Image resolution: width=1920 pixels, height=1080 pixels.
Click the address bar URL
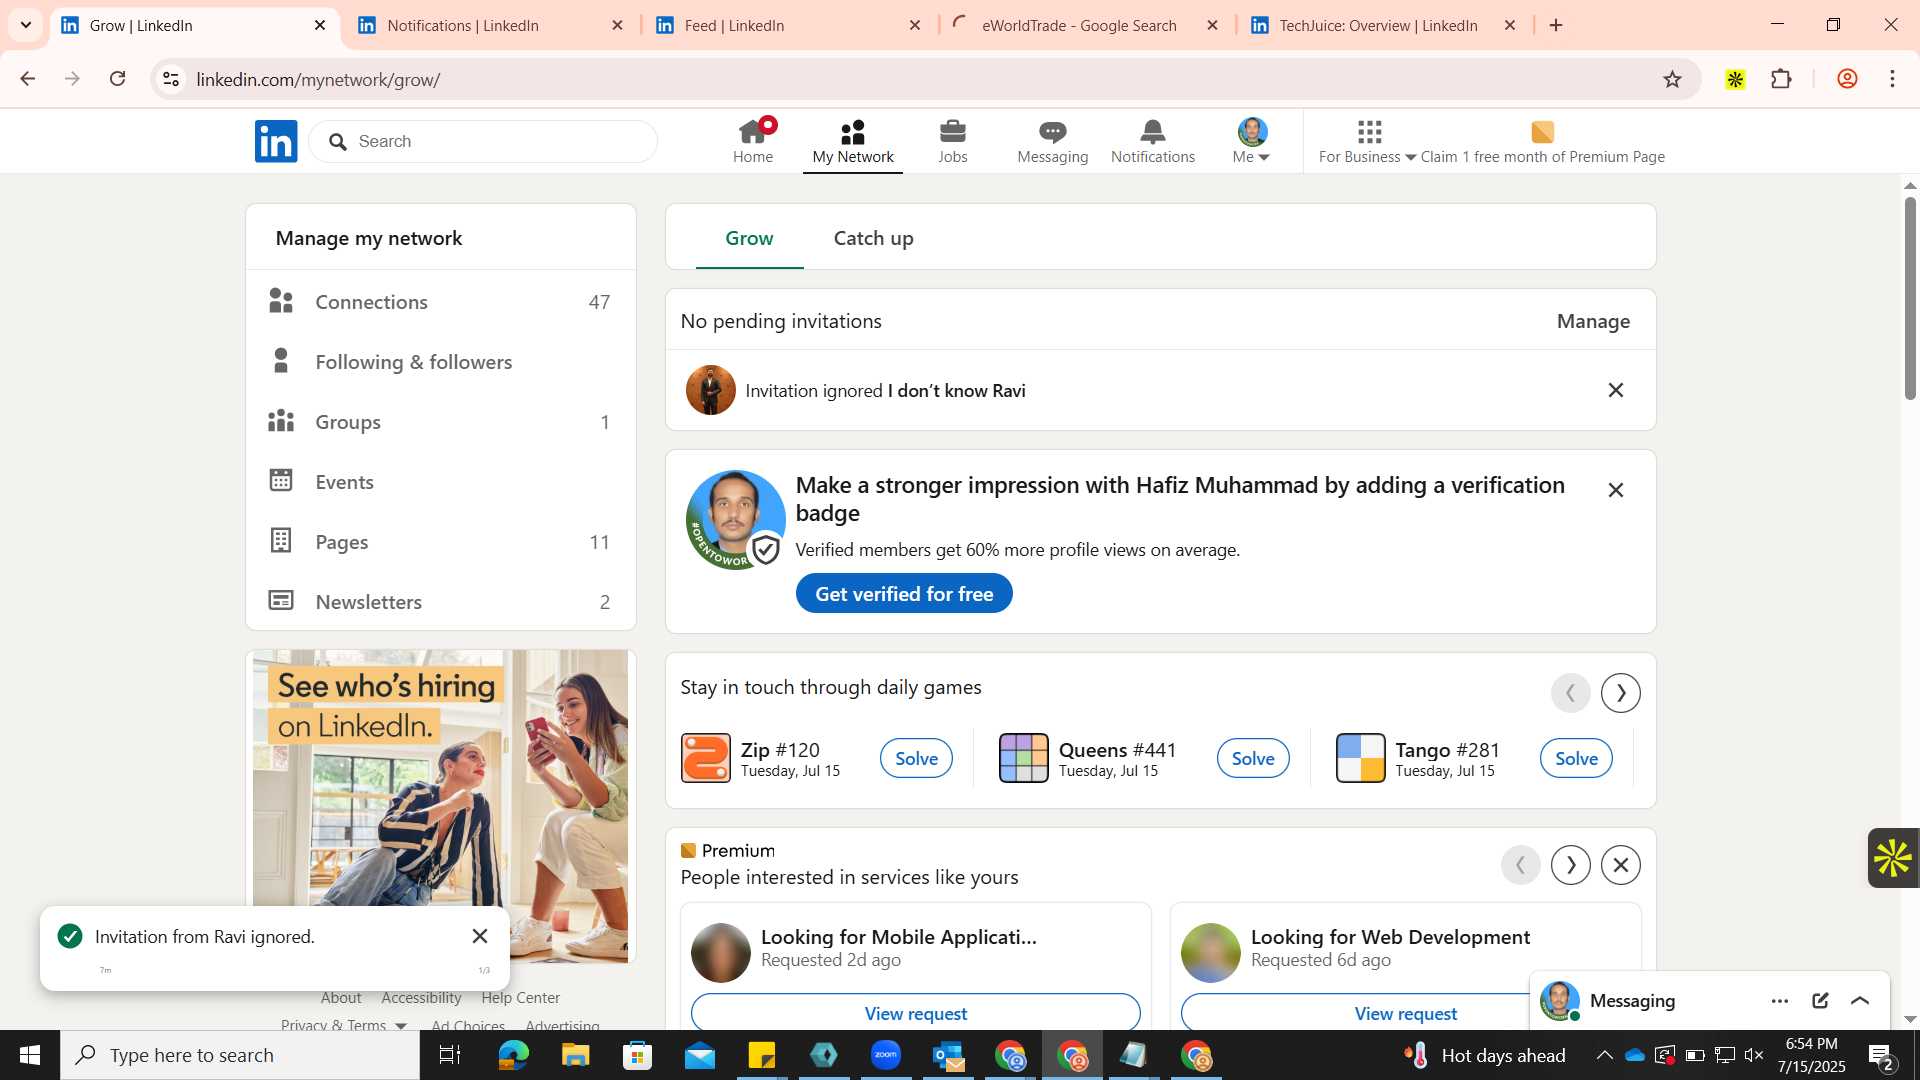coord(318,80)
